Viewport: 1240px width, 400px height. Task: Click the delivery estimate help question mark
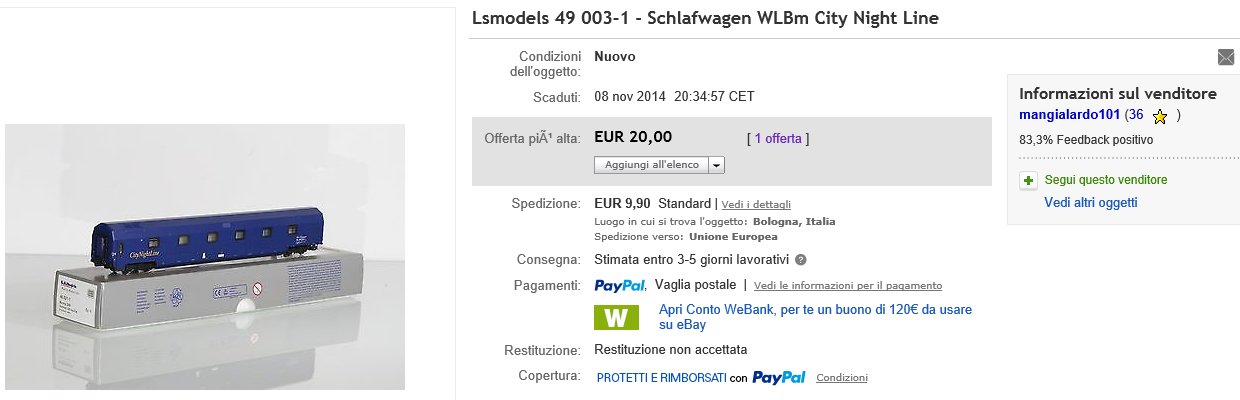coord(801,260)
